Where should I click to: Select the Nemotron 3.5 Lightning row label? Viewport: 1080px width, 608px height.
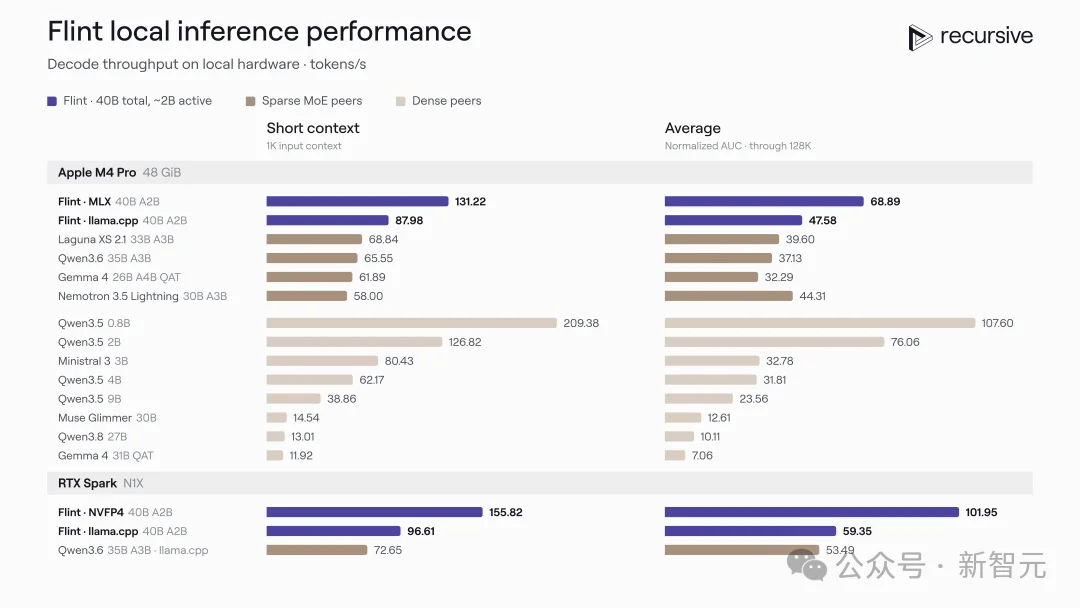coord(142,296)
